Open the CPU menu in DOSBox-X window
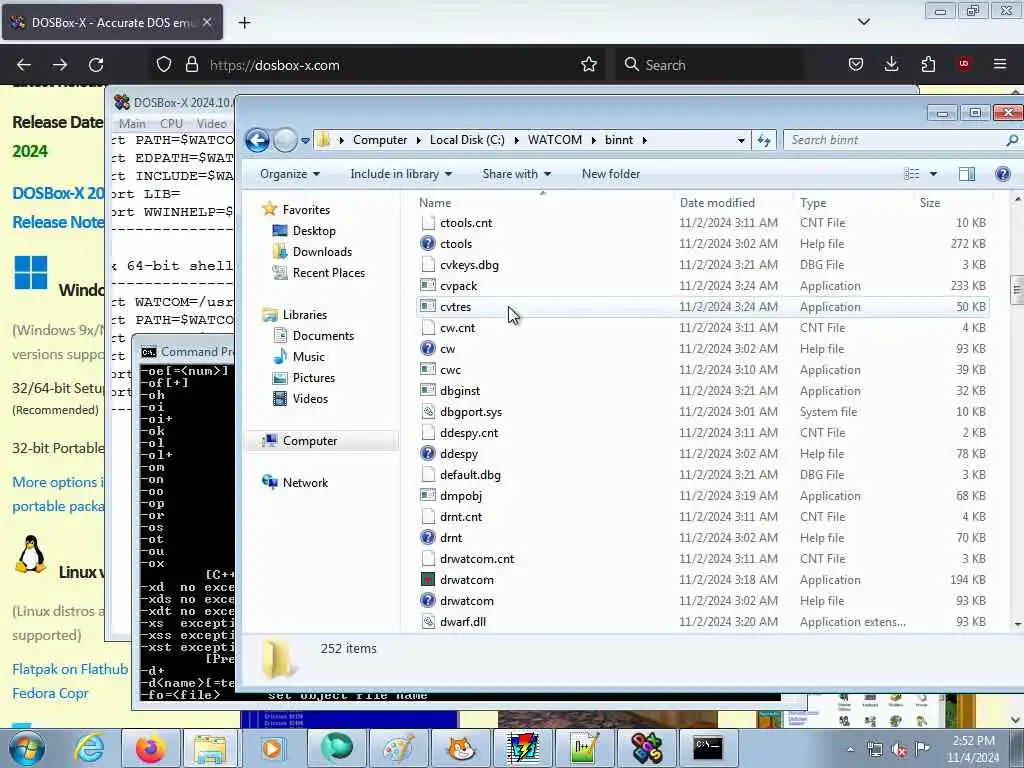The image size is (1024, 768). point(171,123)
